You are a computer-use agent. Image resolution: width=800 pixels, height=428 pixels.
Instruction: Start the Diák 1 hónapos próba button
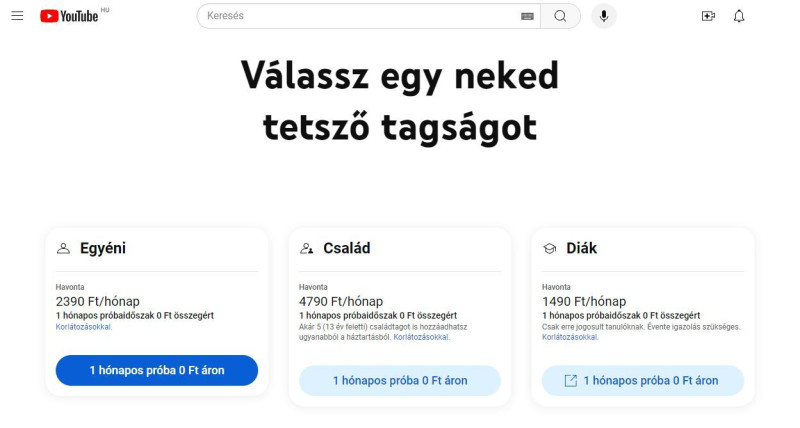coord(643,380)
